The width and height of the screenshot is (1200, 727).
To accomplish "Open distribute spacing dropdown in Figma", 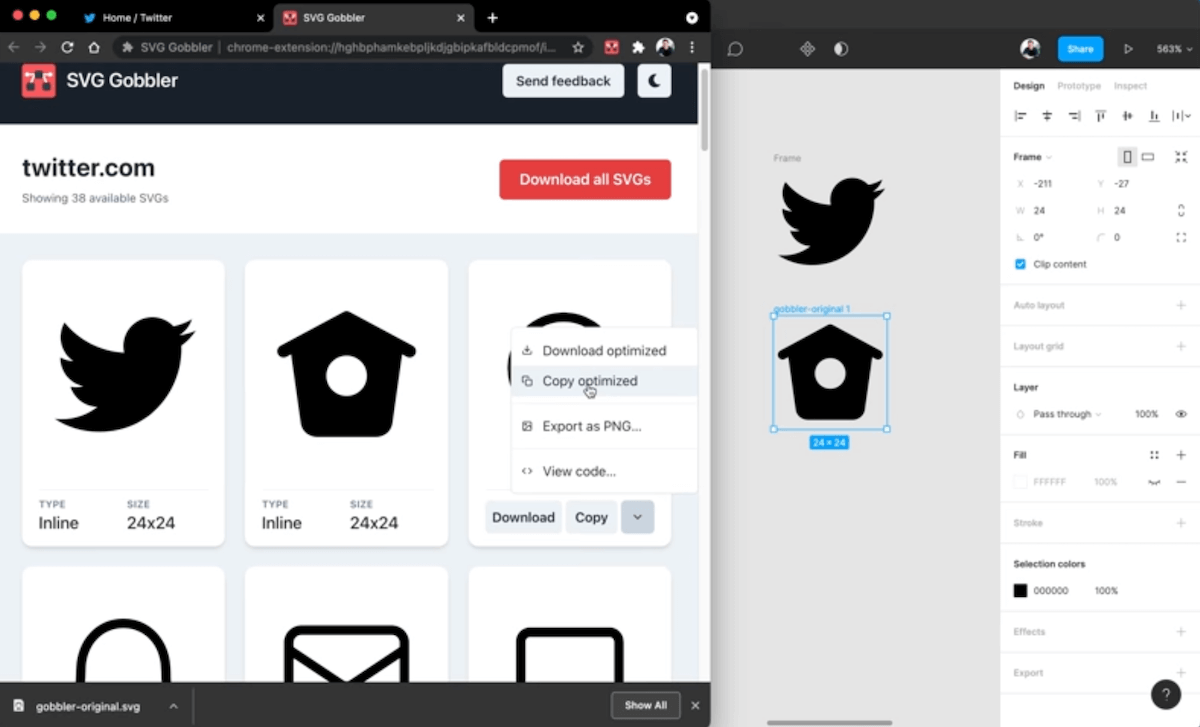I will pos(1182,116).
